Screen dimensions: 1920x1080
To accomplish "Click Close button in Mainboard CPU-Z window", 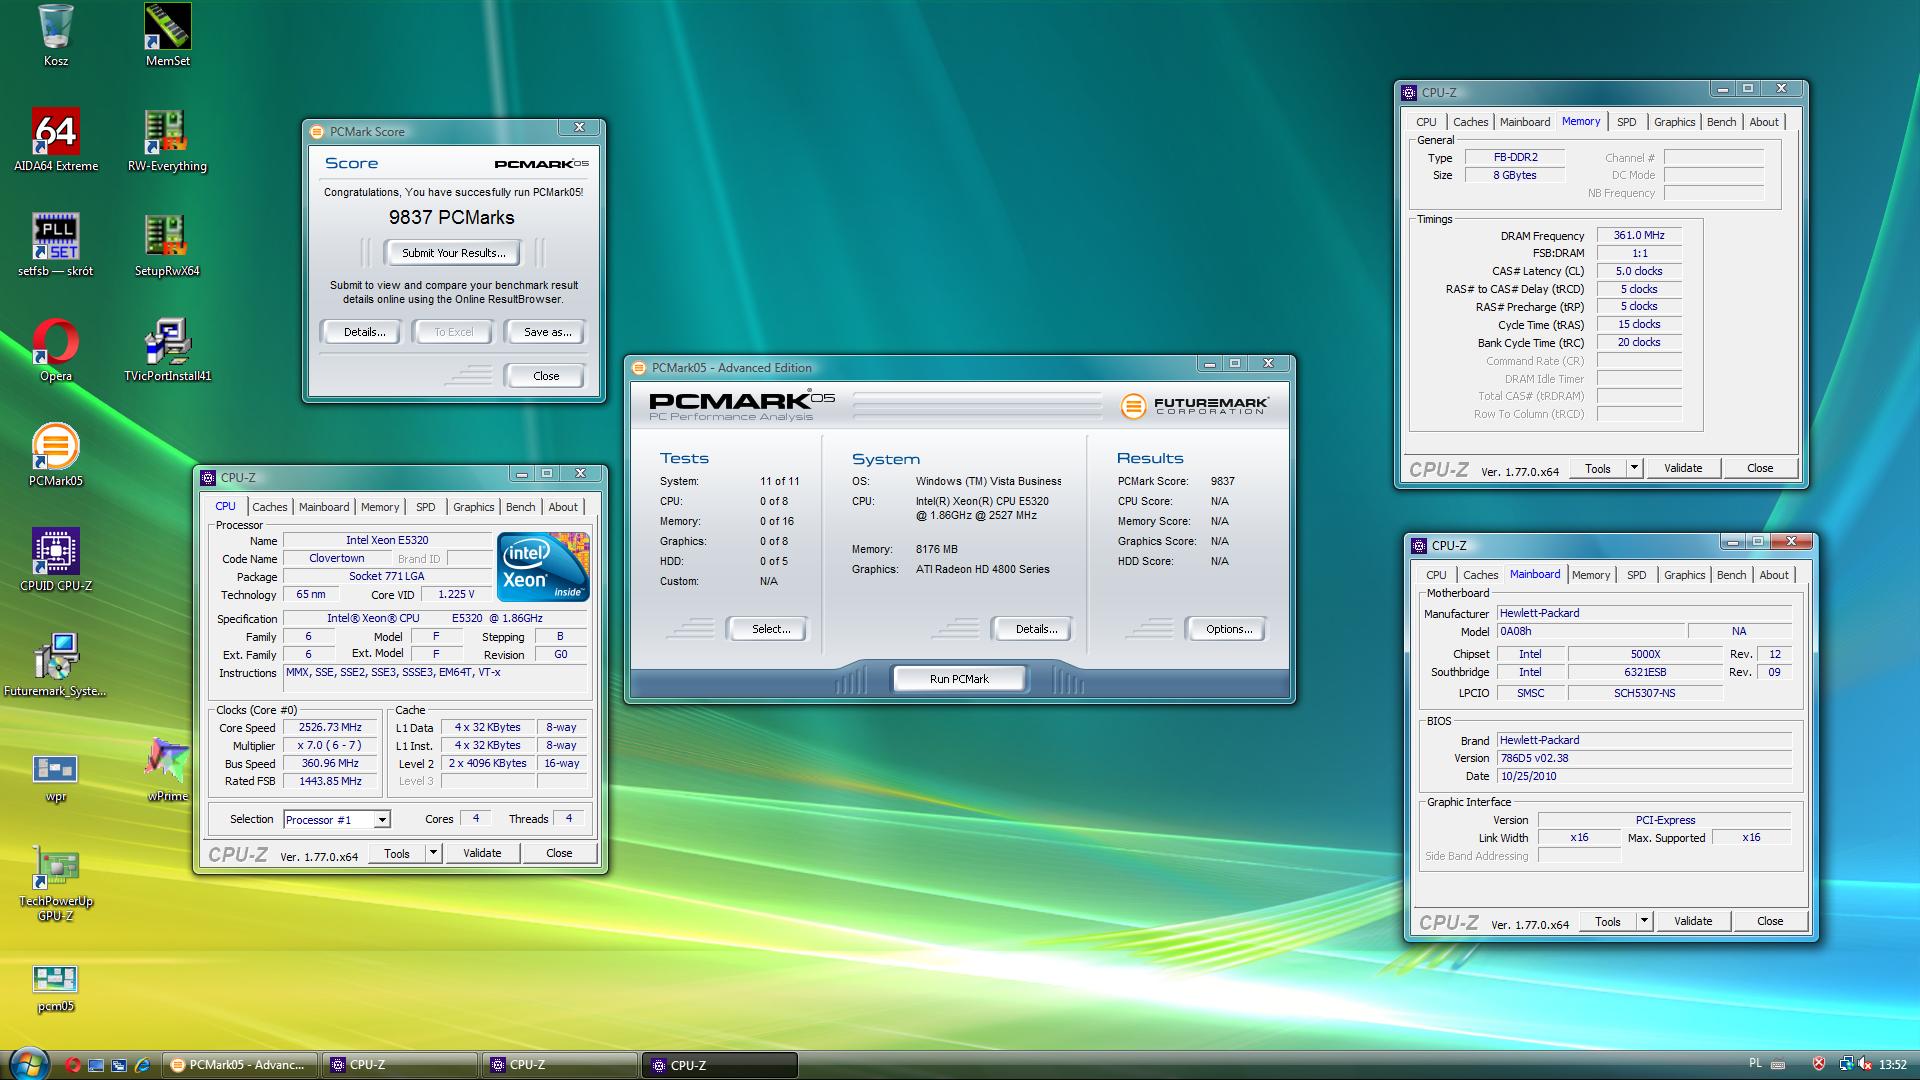I will click(x=1770, y=921).
